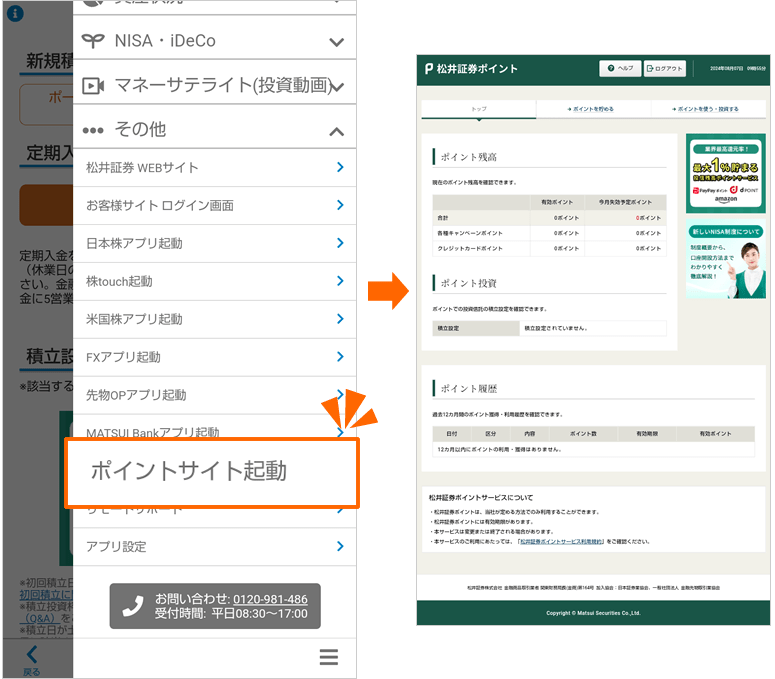Click 各種キャンペーンポイント row label
Image resolution: width=775 pixels, height=679 pixels.
pyautogui.click(x=470, y=233)
